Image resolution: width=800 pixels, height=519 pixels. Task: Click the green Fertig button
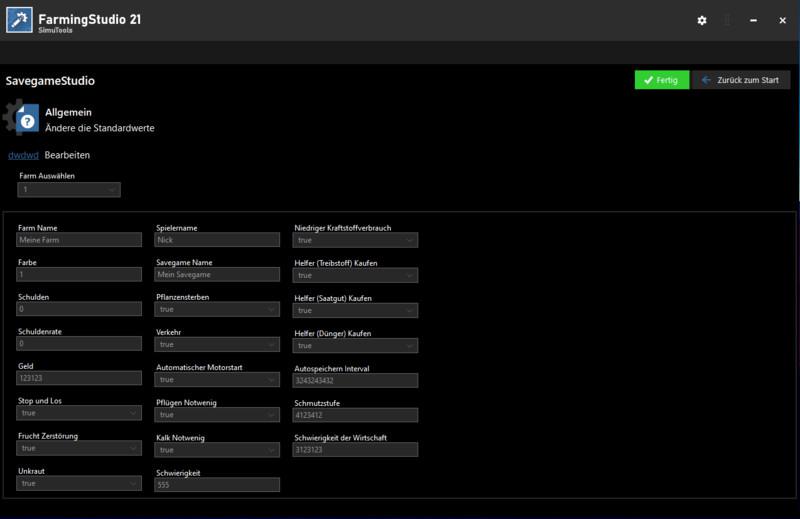pyautogui.click(x=661, y=80)
